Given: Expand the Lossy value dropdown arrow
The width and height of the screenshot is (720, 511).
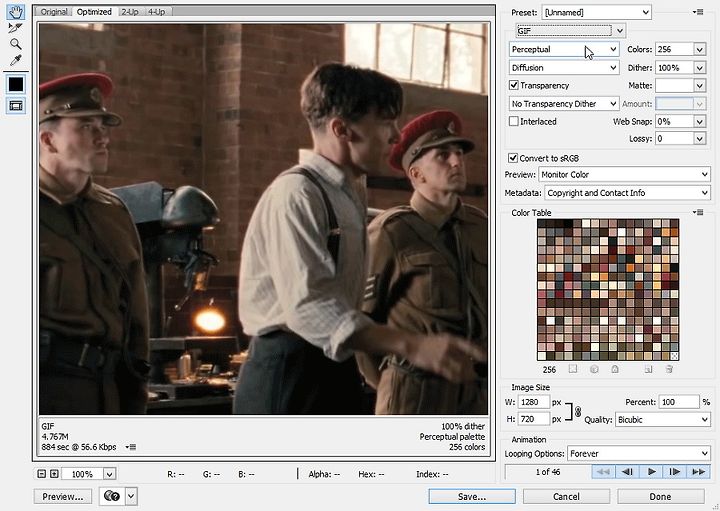Looking at the screenshot, I should pyautogui.click(x=699, y=139).
